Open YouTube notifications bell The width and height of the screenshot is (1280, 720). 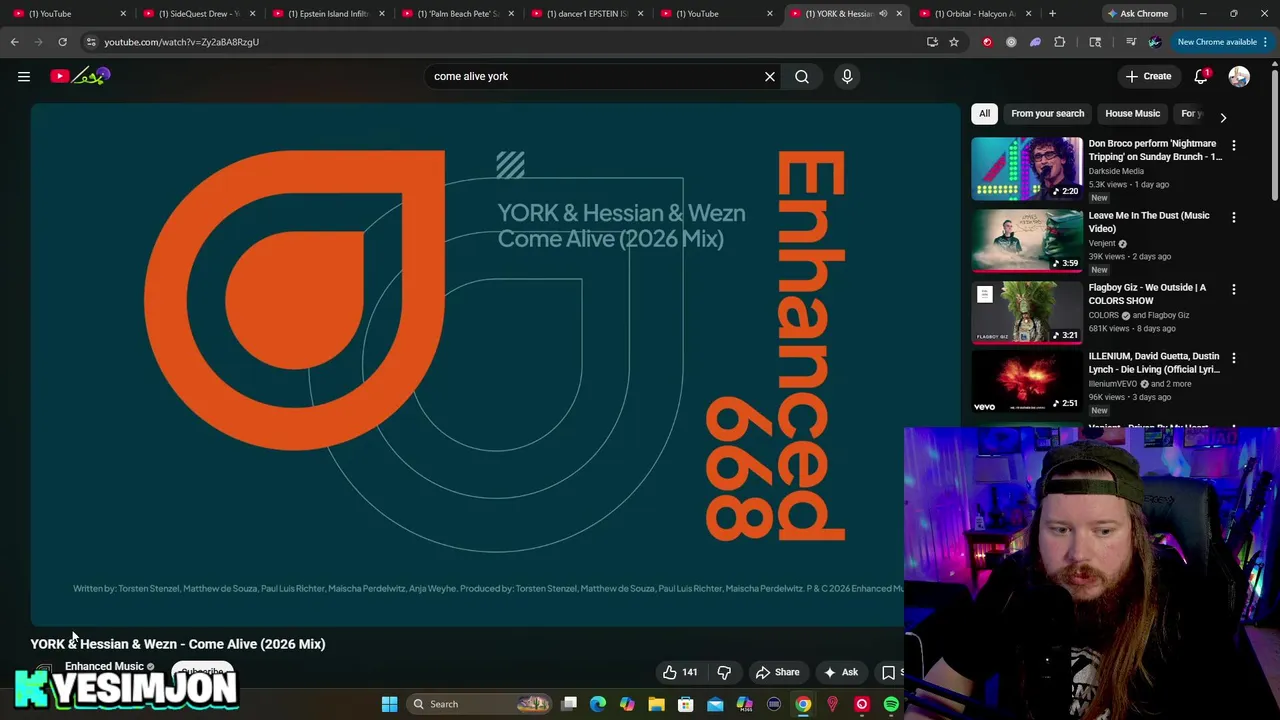point(1201,76)
